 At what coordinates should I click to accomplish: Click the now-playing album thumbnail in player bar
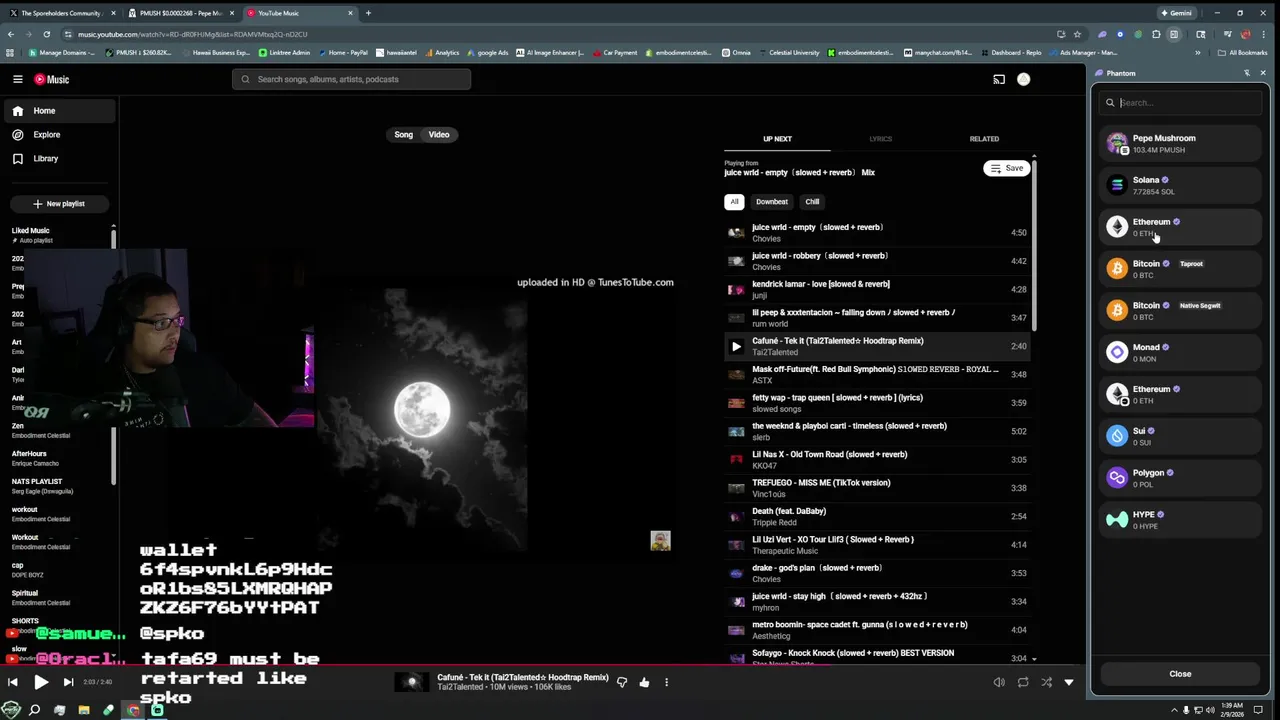[x=411, y=682]
